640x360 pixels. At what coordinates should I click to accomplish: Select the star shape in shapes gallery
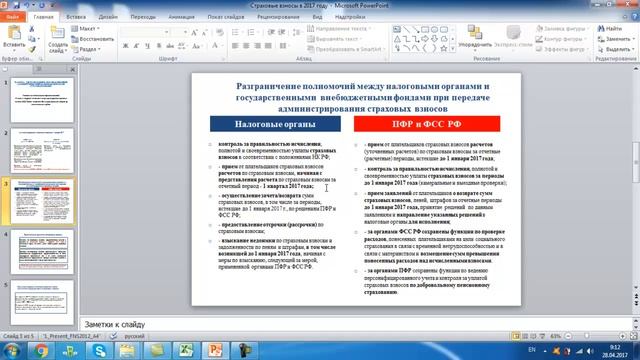click(x=444, y=48)
